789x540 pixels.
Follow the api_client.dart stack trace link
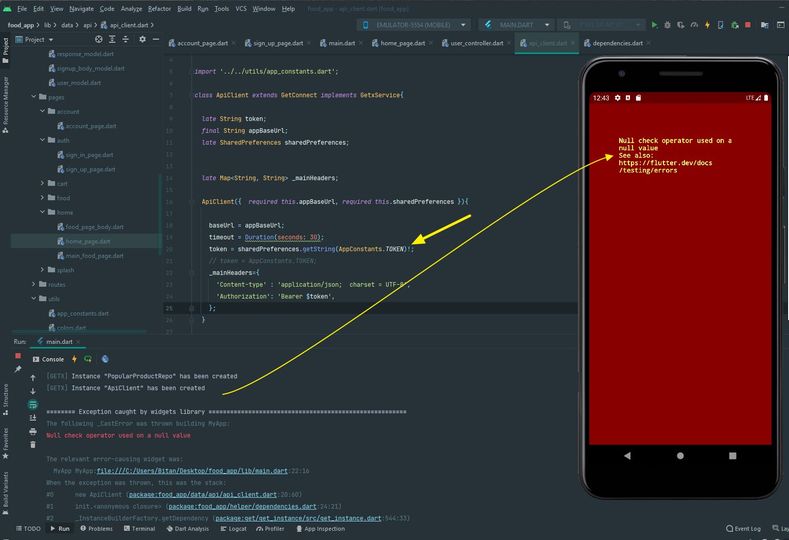[x=202, y=495]
